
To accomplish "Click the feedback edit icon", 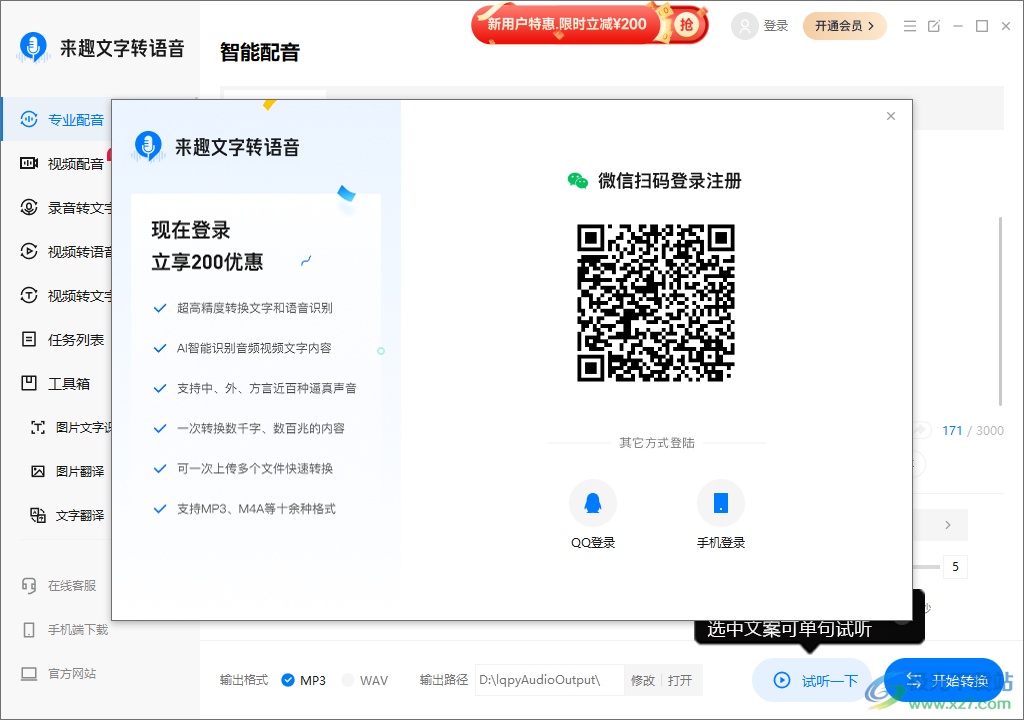I will pos(934,26).
